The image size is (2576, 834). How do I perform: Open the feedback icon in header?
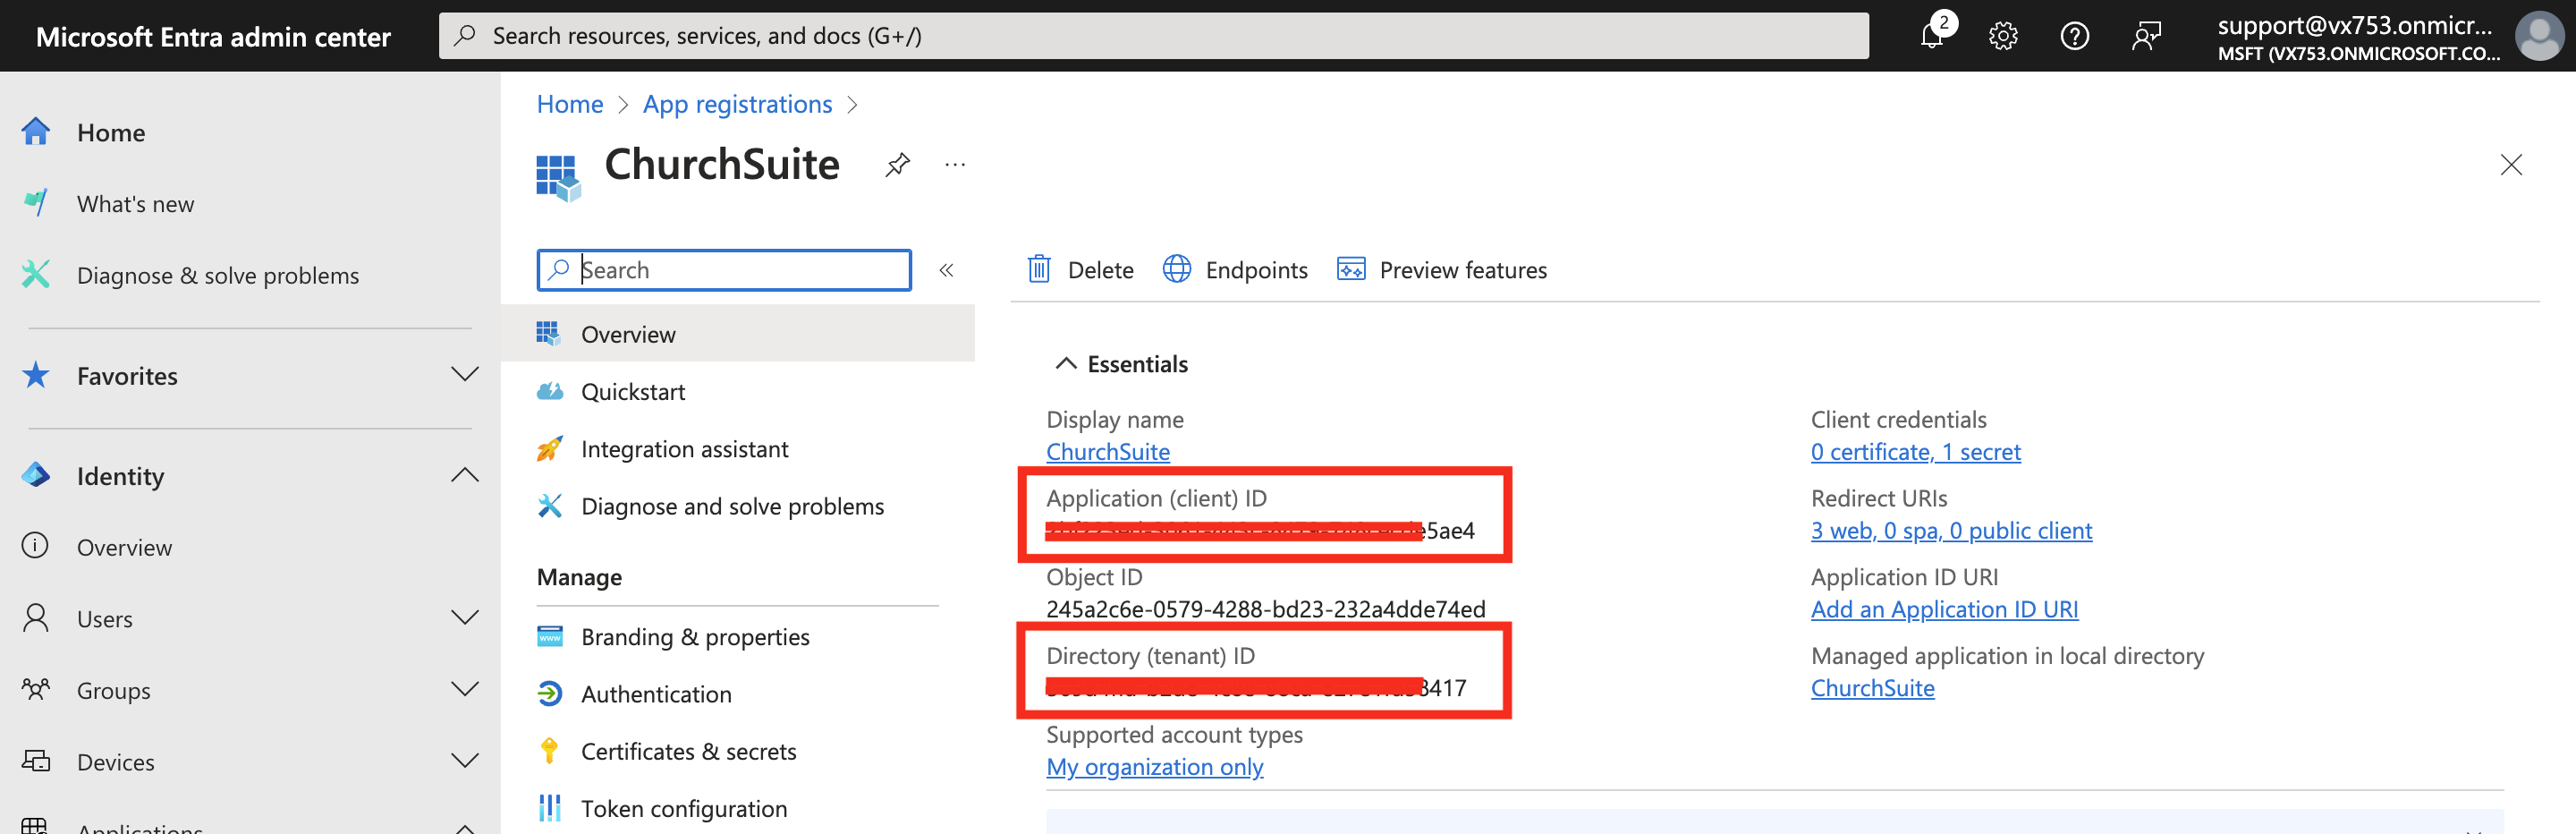pyautogui.click(x=2146, y=37)
